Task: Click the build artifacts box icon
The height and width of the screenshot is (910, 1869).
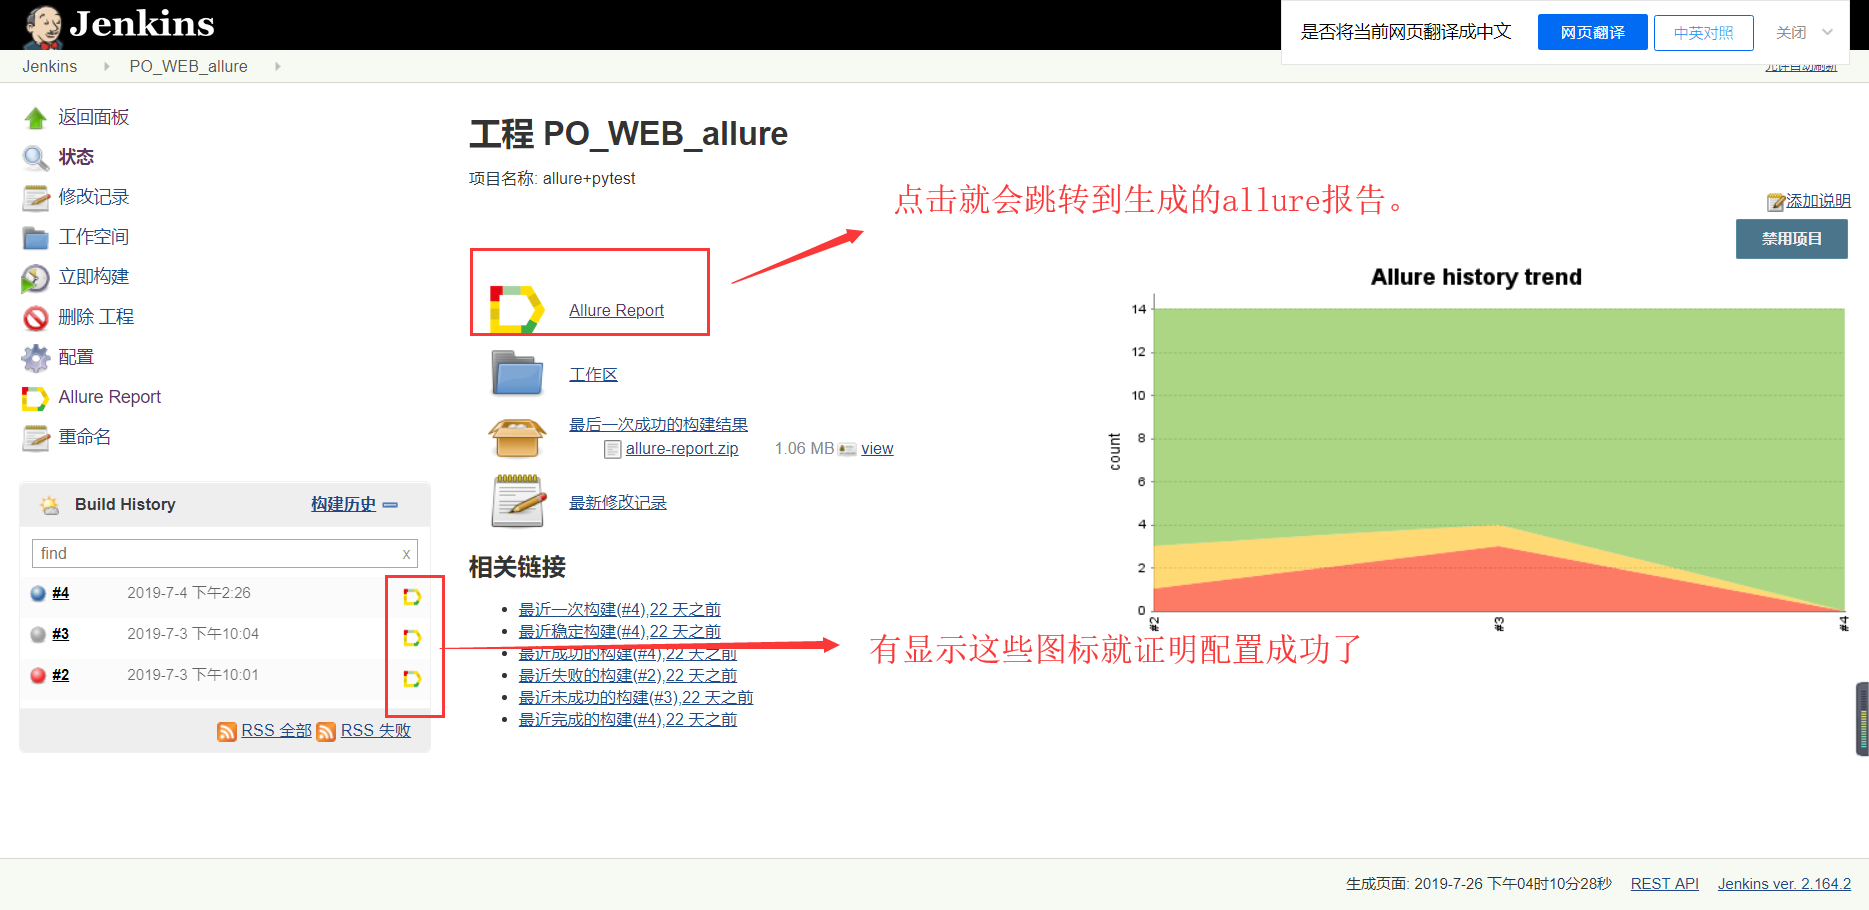Action: pyautogui.click(x=517, y=438)
